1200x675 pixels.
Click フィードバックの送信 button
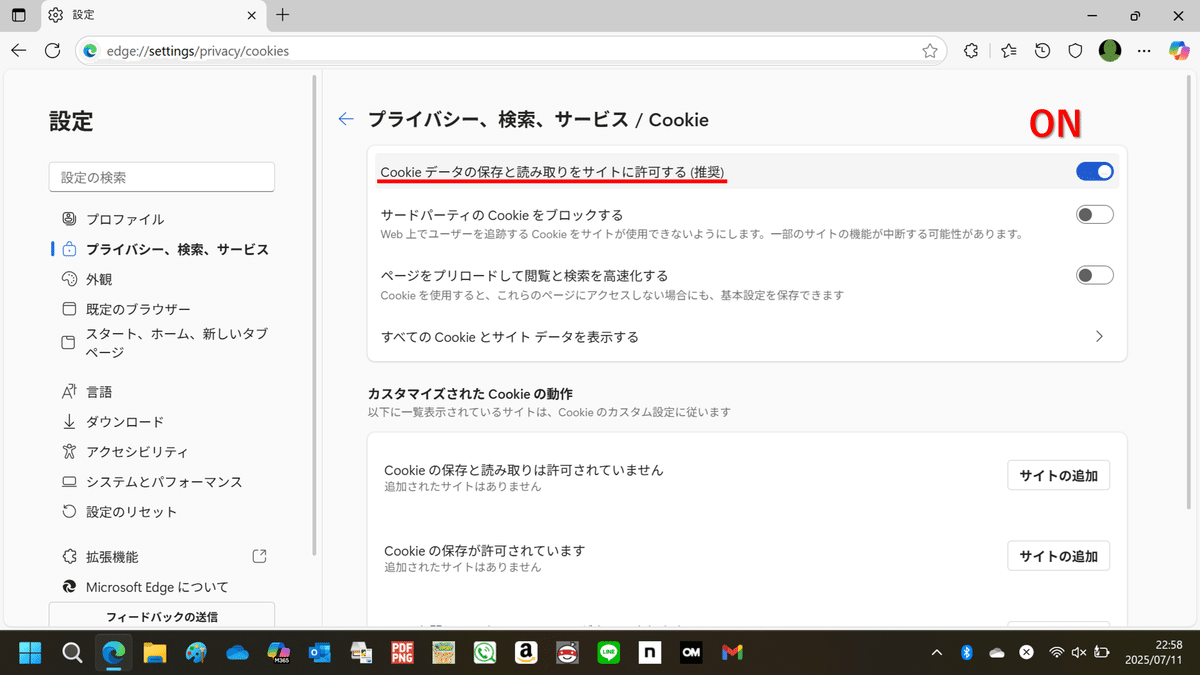coord(162,616)
